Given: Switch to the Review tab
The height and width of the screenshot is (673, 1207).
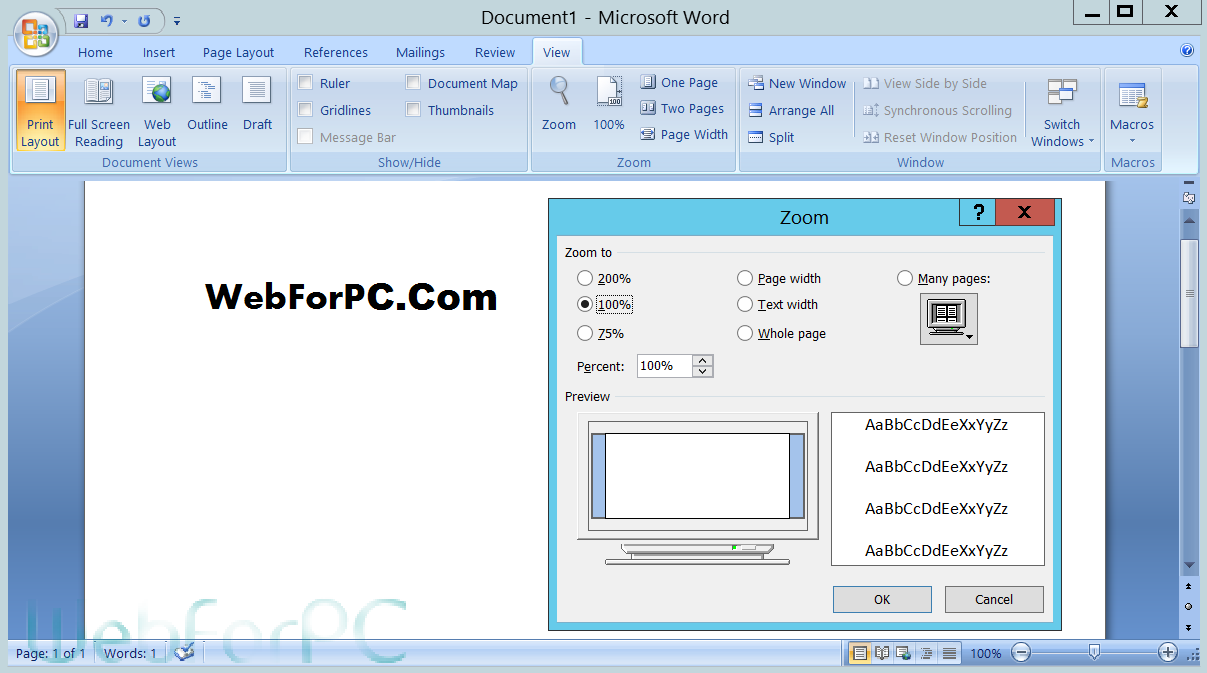Looking at the screenshot, I should (495, 53).
